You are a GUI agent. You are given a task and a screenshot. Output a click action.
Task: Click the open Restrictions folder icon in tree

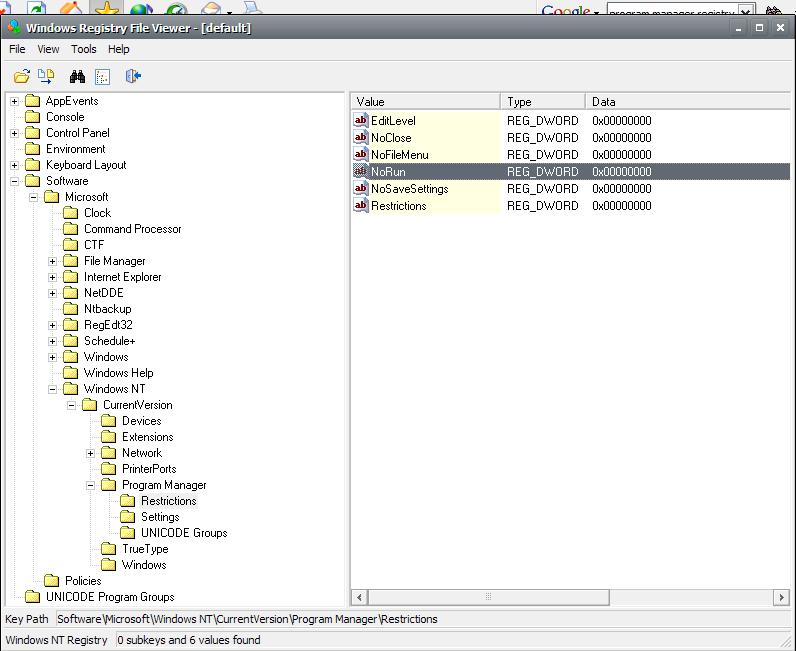[127, 501]
